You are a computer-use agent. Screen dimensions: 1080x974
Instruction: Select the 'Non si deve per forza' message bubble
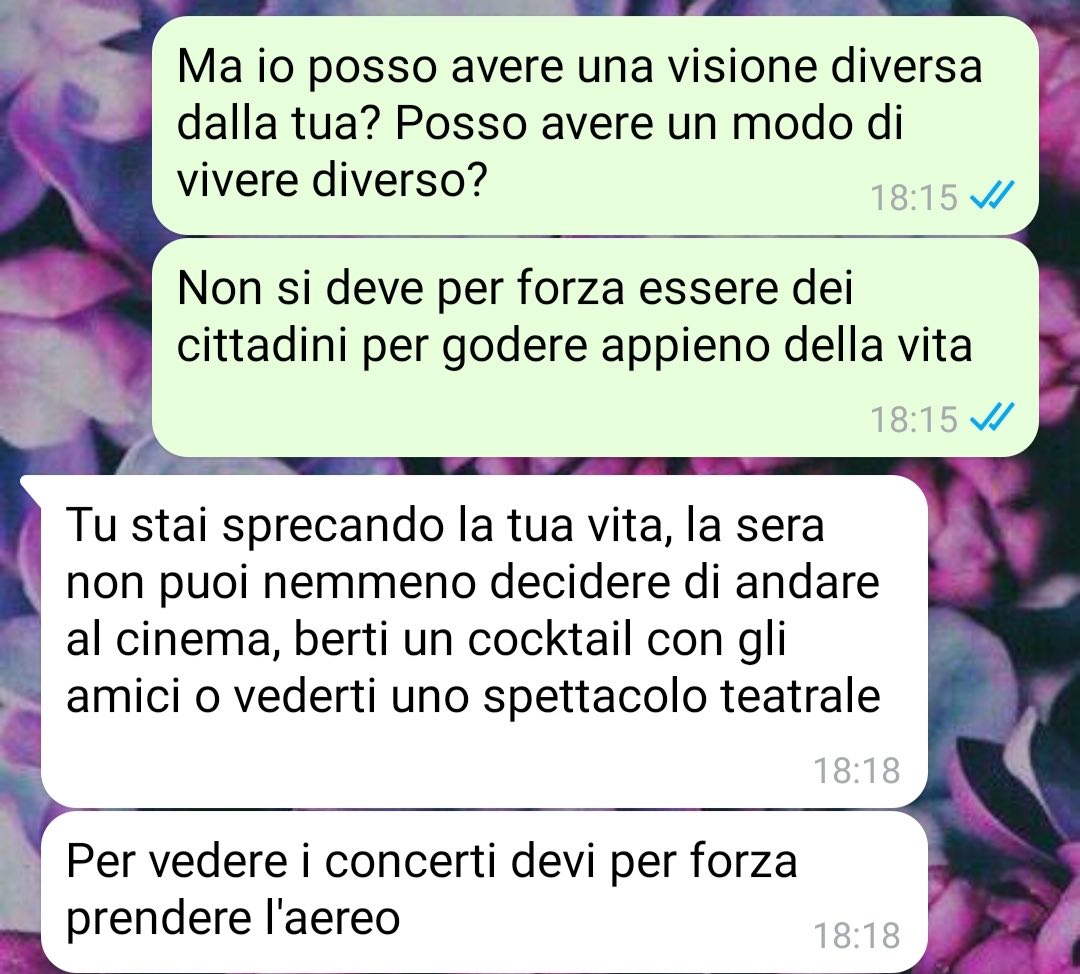[595, 347]
